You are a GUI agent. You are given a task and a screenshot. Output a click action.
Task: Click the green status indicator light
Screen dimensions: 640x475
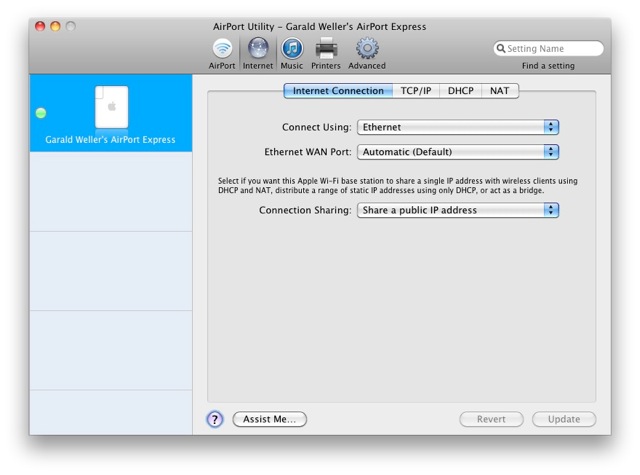click(x=41, y=113)
